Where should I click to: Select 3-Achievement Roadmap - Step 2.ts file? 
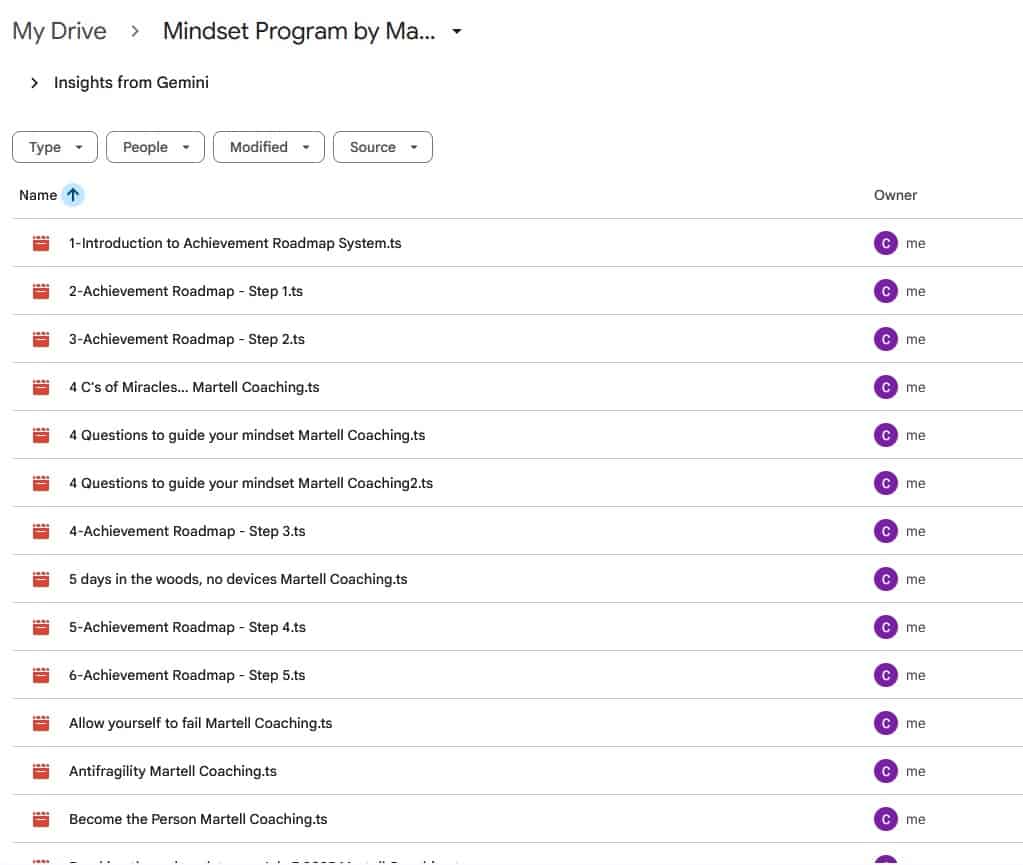[186, 339]
